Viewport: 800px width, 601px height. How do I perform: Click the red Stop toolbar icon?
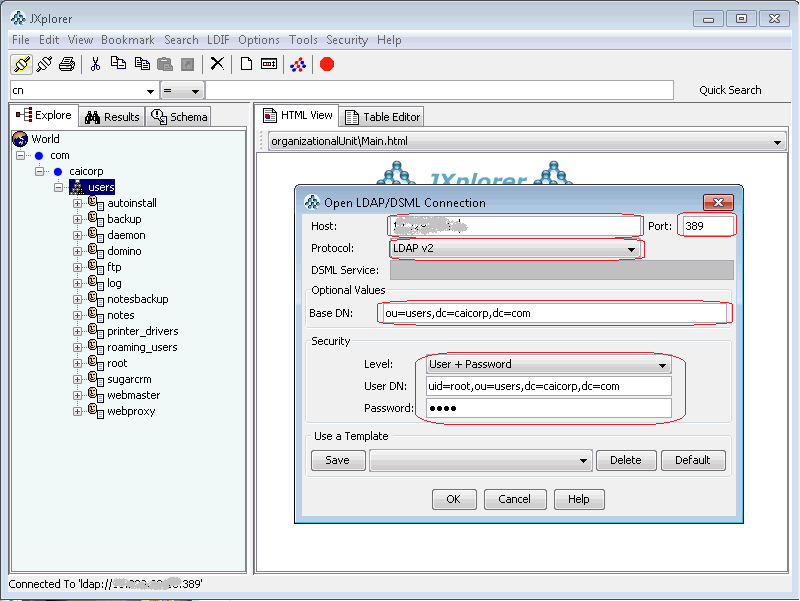327,64
